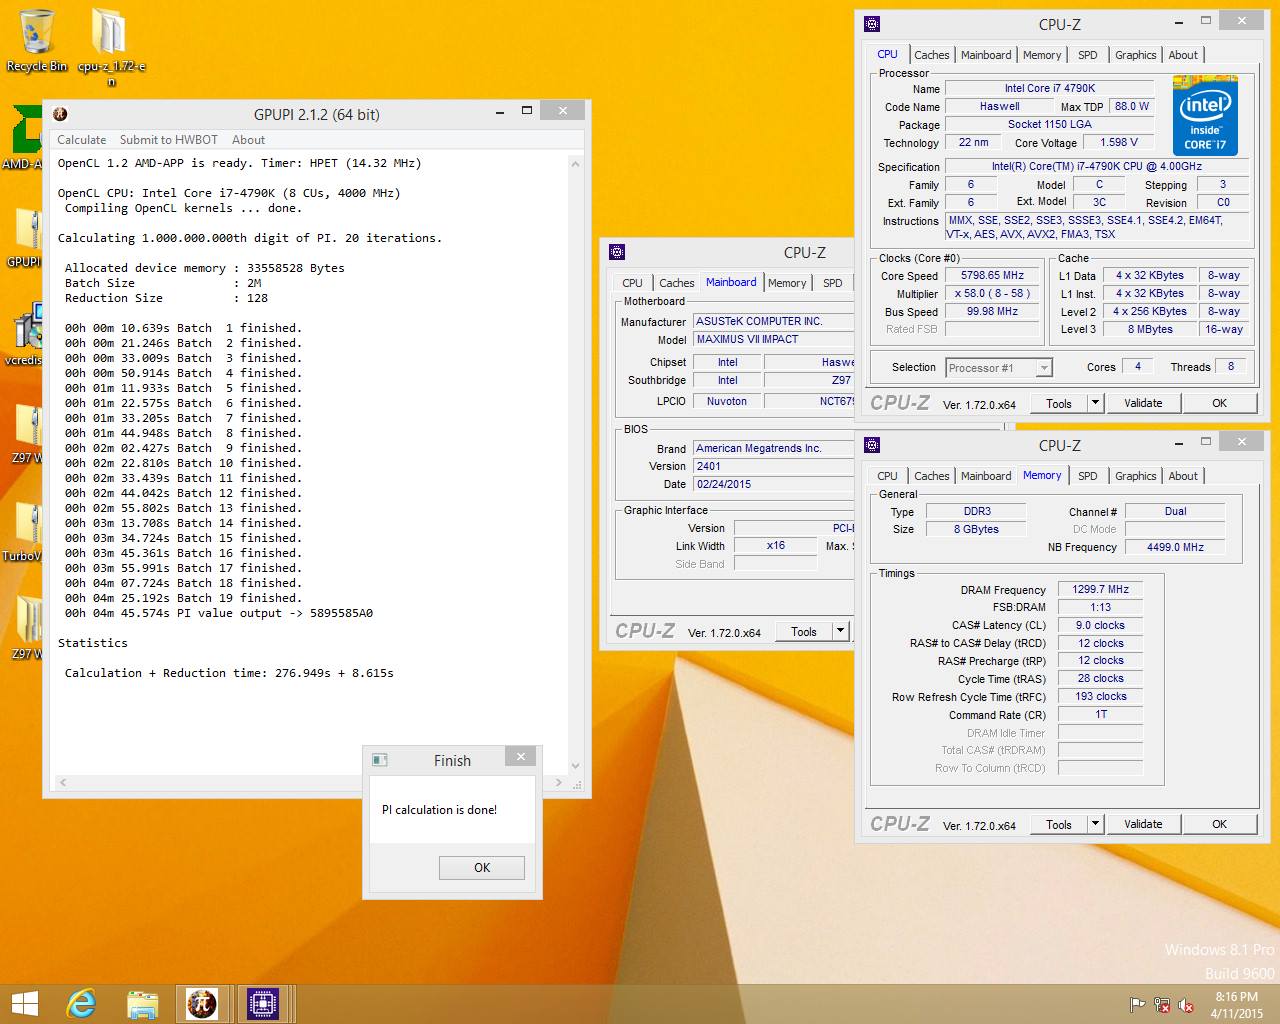This screenshot has height=1024, width=1280.
Task: Click Validate in CPU window
Action: 1143,403
